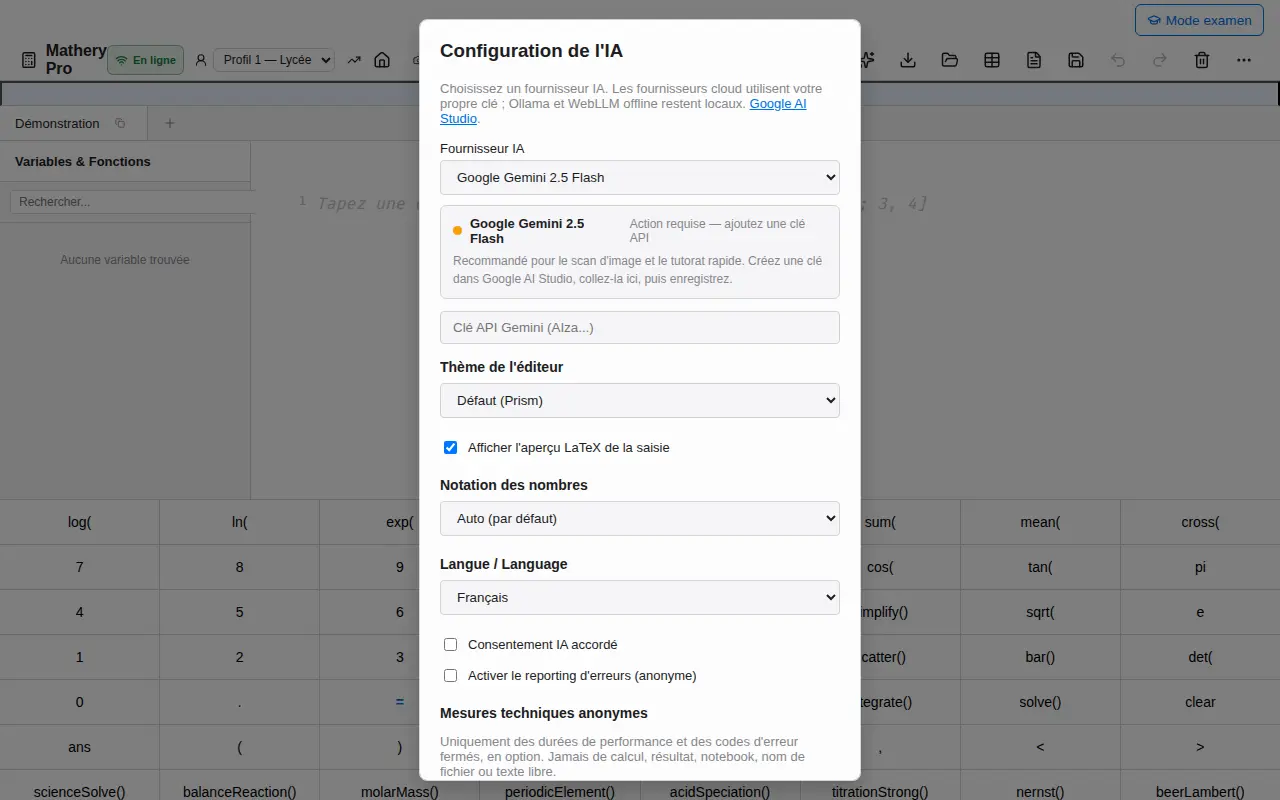Click the 'Action requise — ajoutez une clé API' status
This screenshot has height=800, width=1280.
pyautogui.click(x=717, y=231)
